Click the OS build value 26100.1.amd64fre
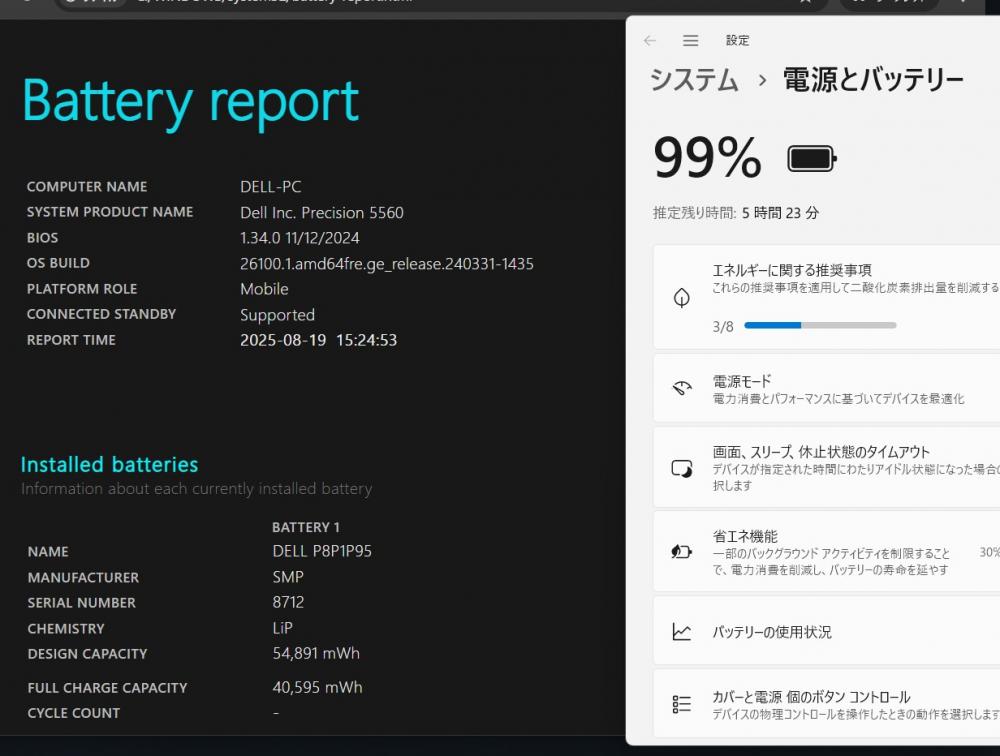 click(x=386, y=263)
